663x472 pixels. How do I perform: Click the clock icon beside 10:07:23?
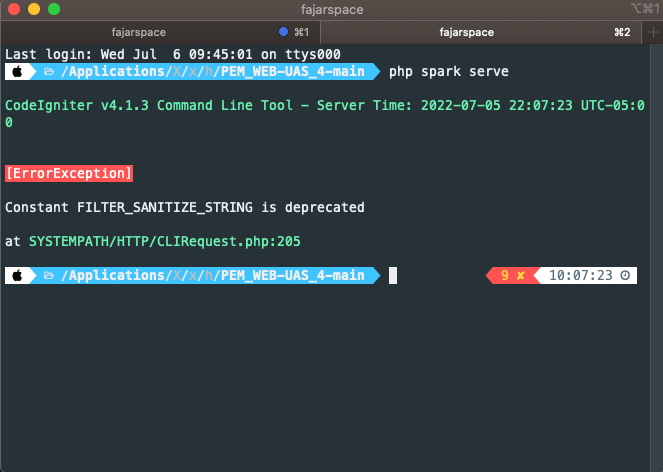point(625,275)
